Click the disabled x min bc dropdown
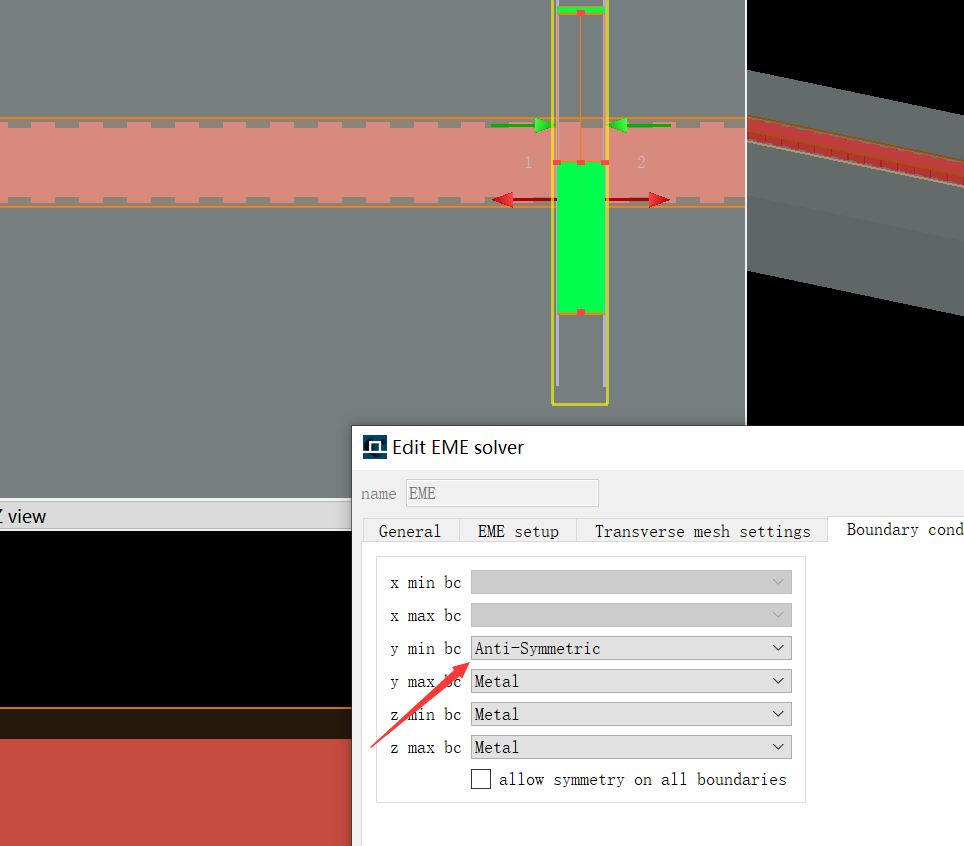Screen dimensions: 964x846 click(631, 582)
